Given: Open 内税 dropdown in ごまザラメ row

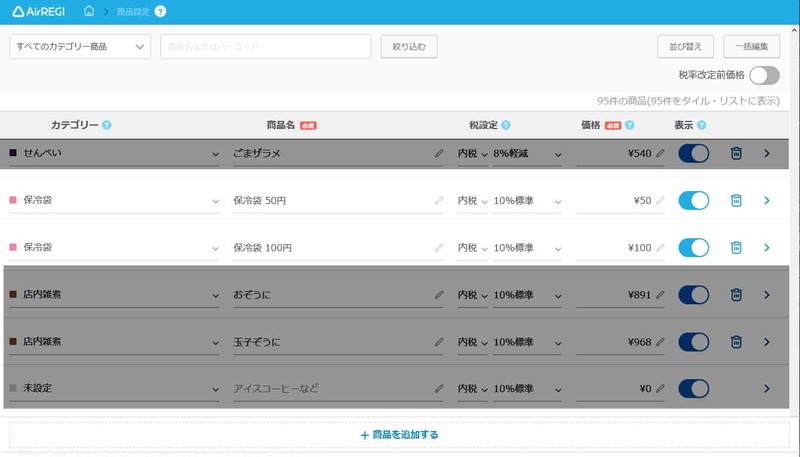Looking at the screenshot, I should [x=472, y=154].
